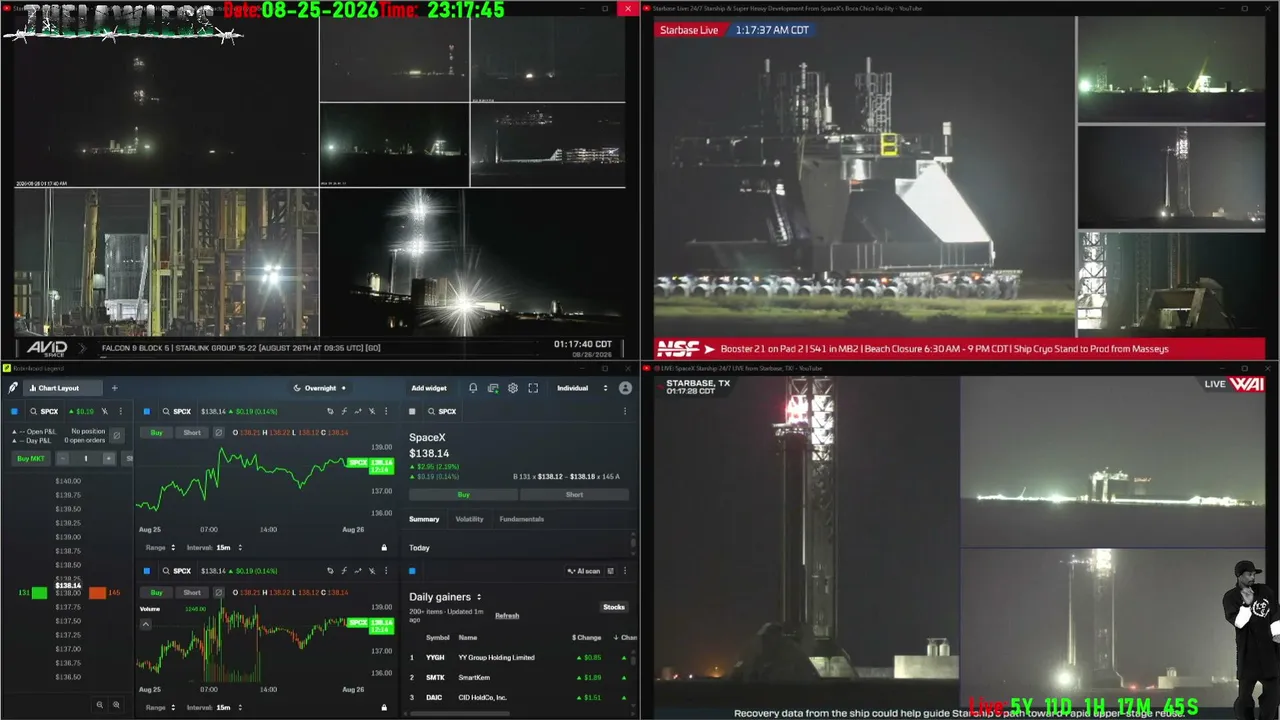The width and height of the screenshot is (1280, 720).
Task: Open the notifications bell
Action: (473, 388)
